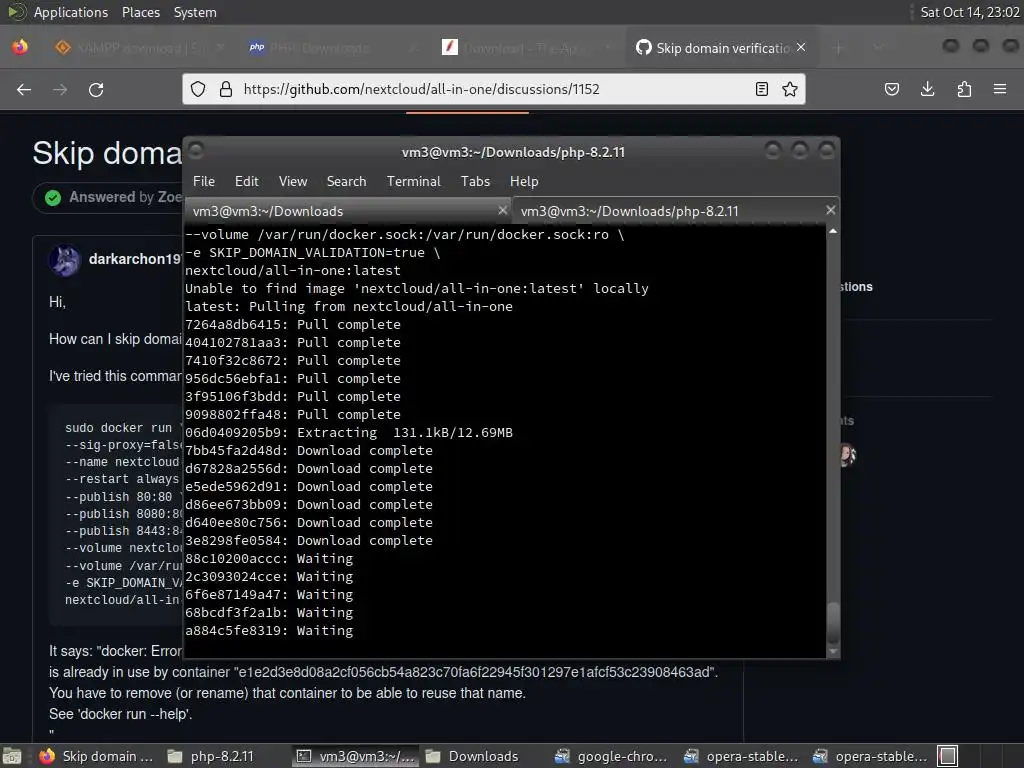Click the terminal scrollbar thumb

click(833, 623)
